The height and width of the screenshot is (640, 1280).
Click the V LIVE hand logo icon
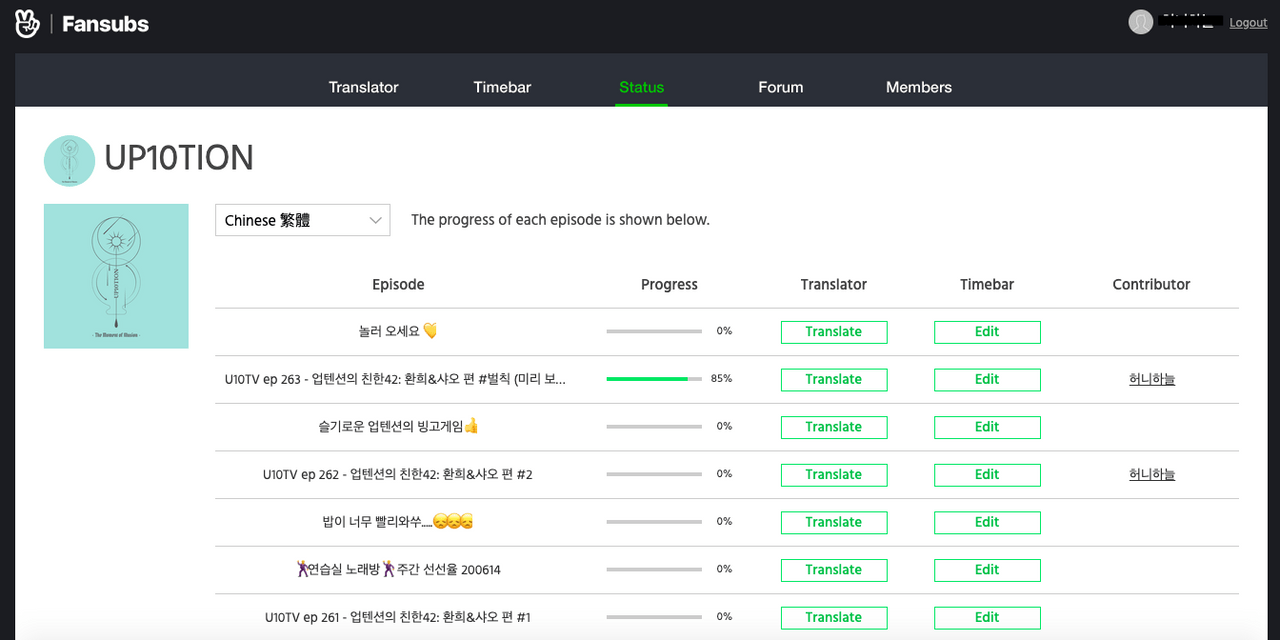point(27,24)
